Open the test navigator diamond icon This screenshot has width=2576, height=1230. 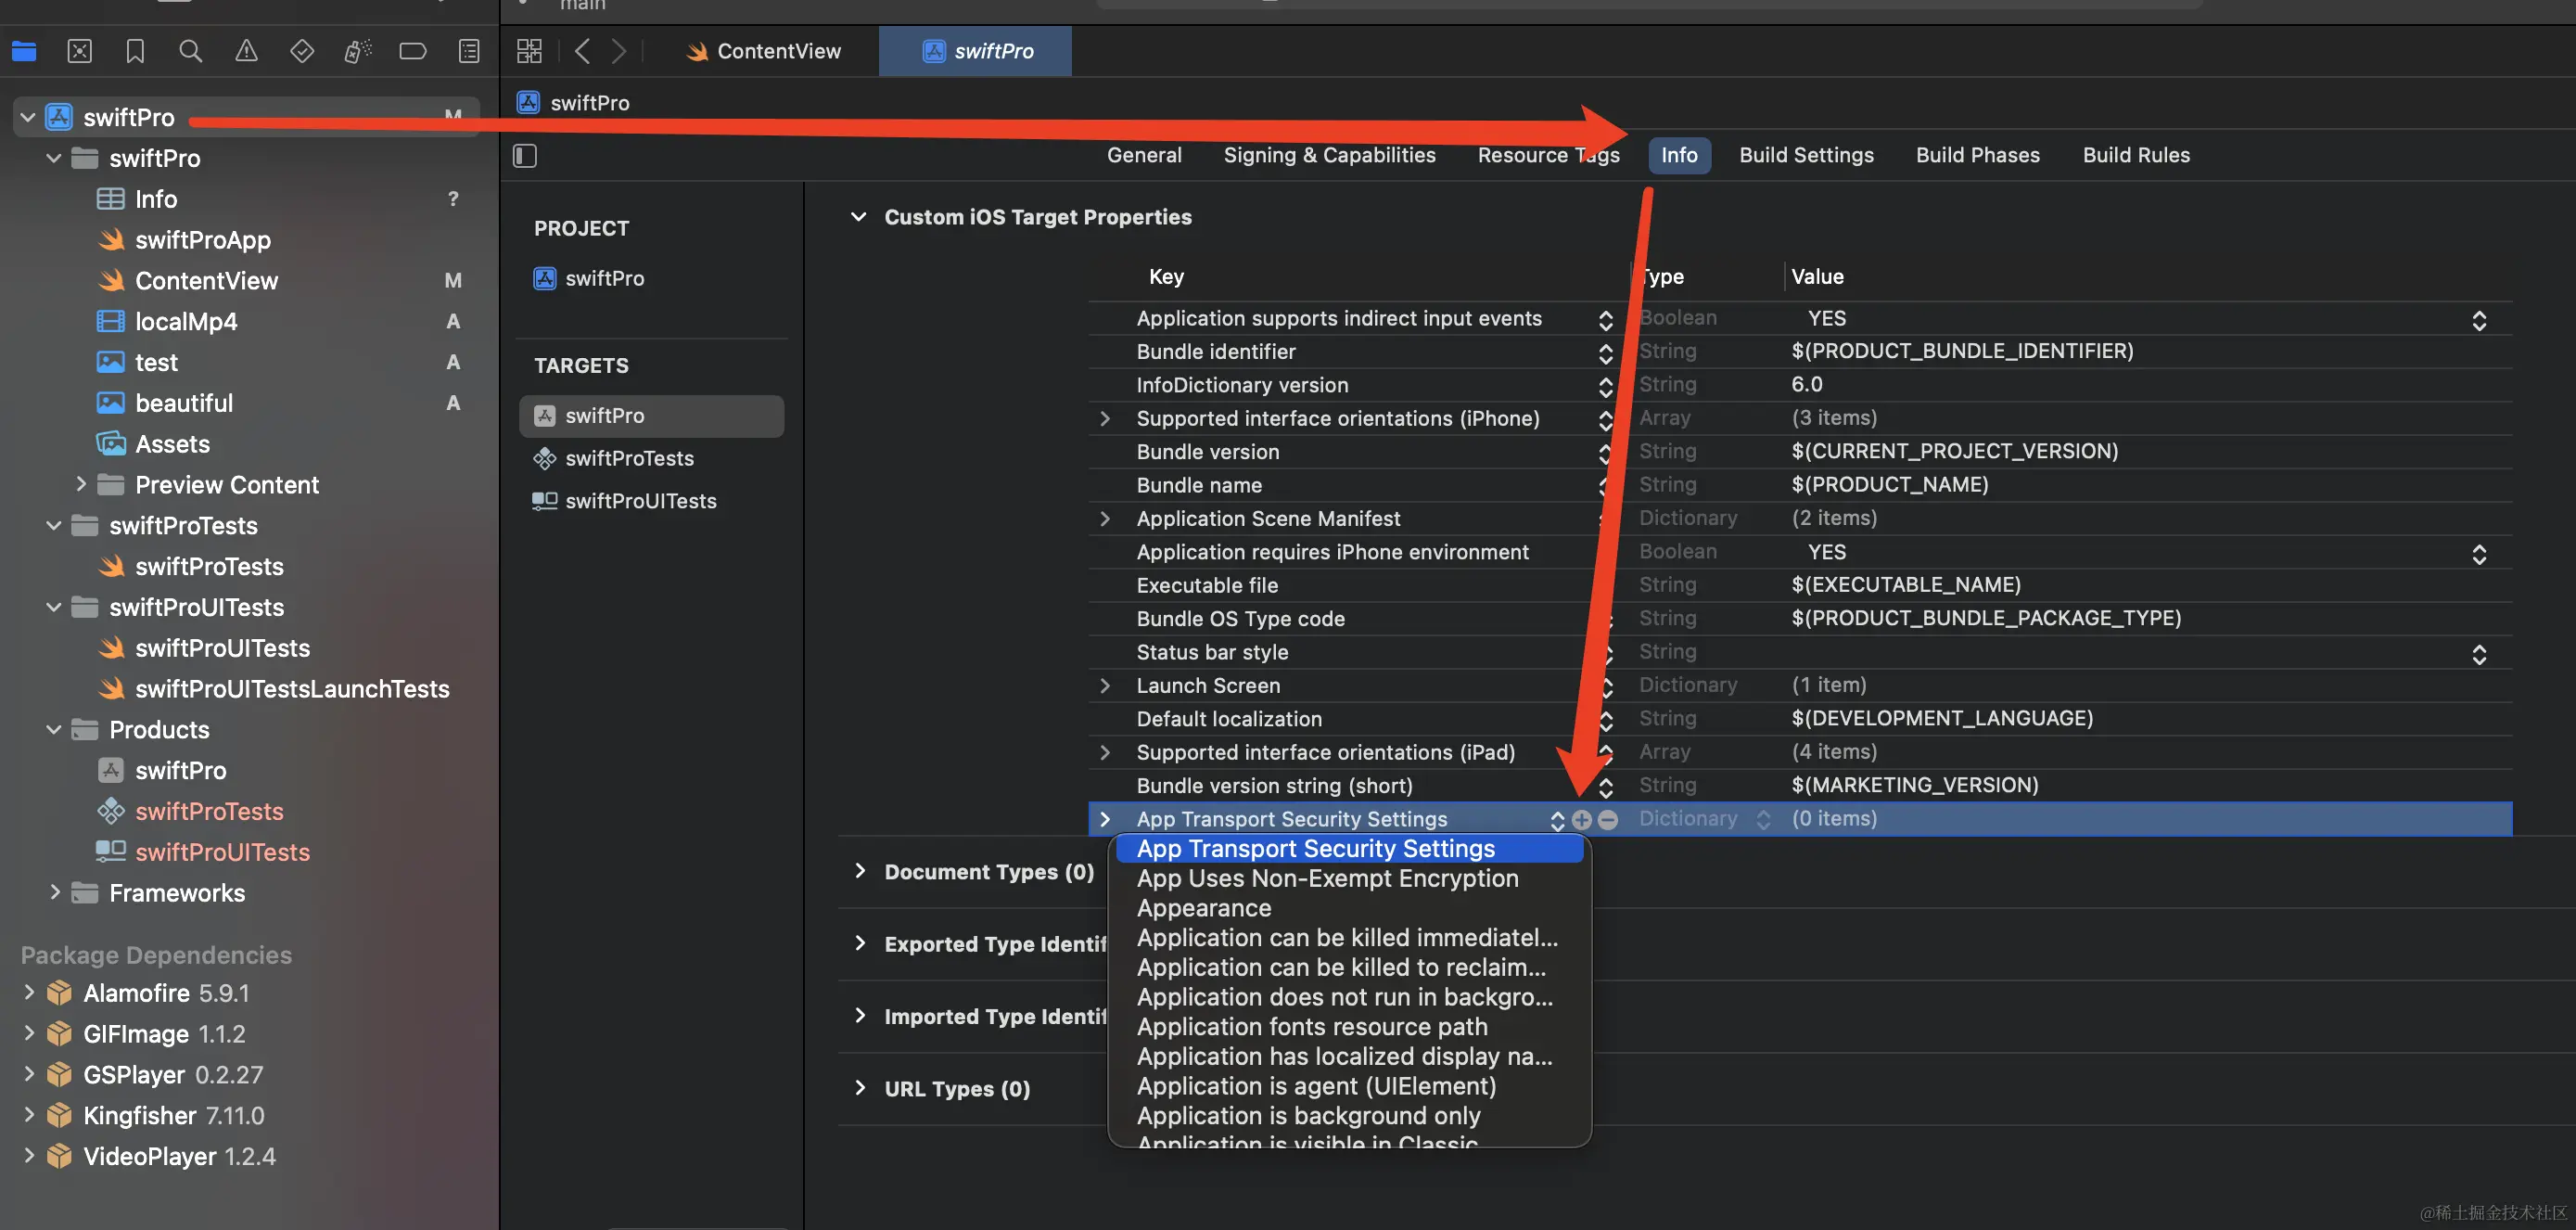coord(302,51)
